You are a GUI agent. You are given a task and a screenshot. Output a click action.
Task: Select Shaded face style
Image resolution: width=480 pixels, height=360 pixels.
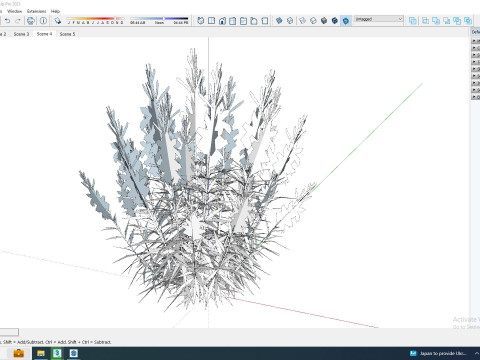tap(324, 21)
